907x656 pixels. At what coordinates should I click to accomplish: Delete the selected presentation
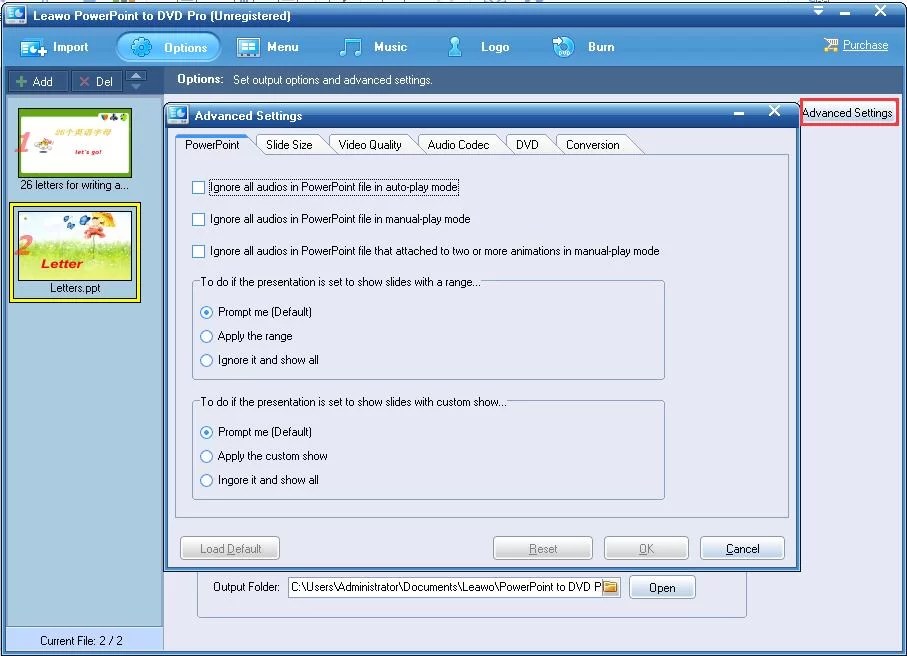pos(97,81)
